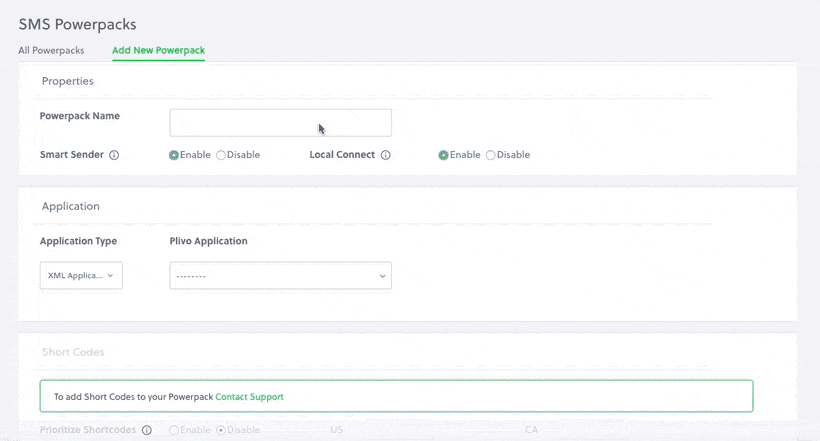This screenshot has width=820, height=441.
Task: Select Disable for Local Connect
Action: [490, 156]
